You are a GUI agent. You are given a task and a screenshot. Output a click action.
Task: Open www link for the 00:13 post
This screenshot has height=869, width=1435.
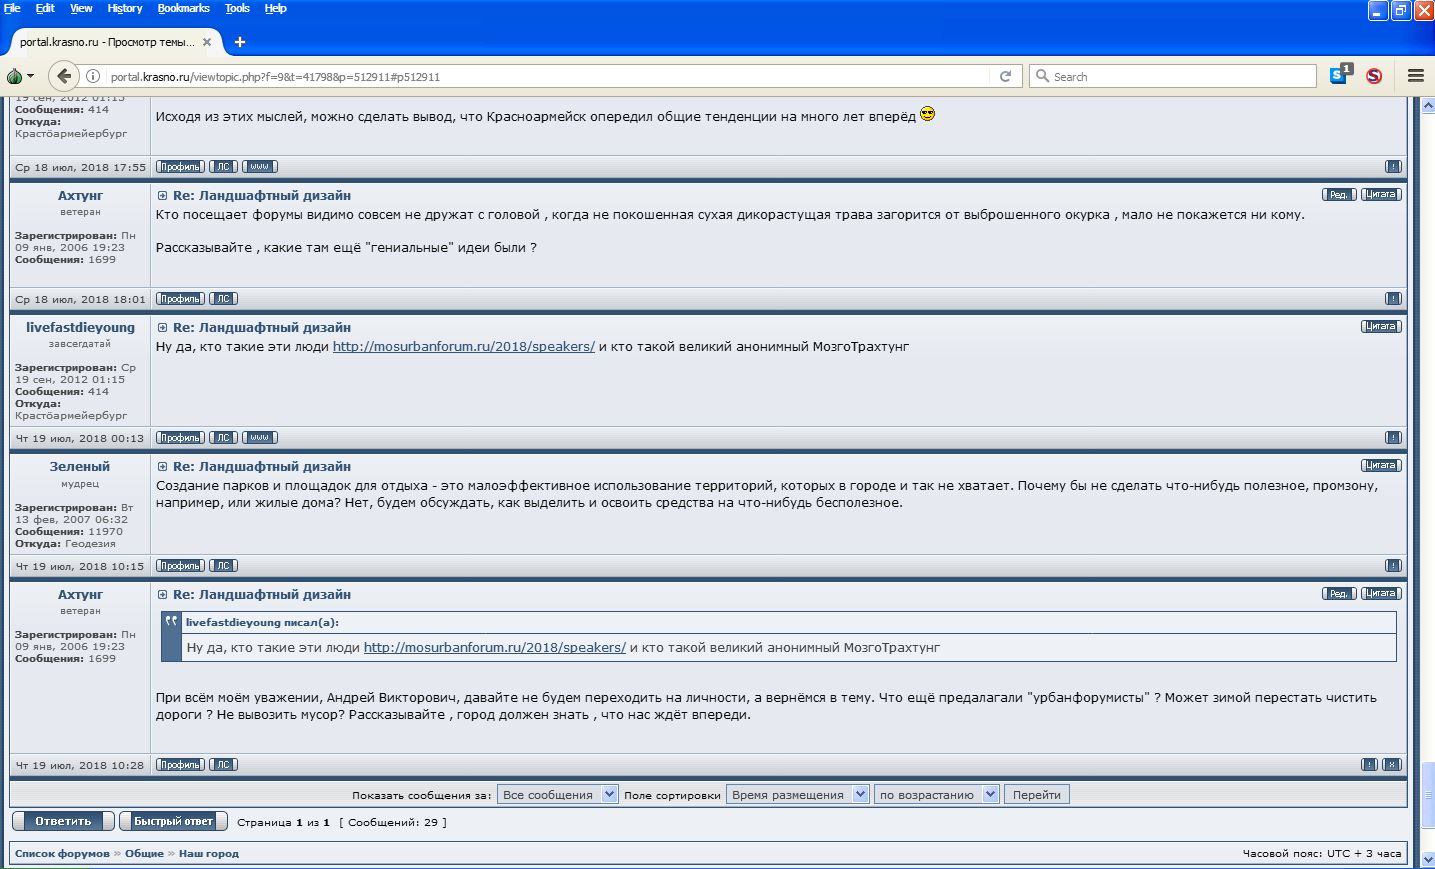(x=259, y=438)
